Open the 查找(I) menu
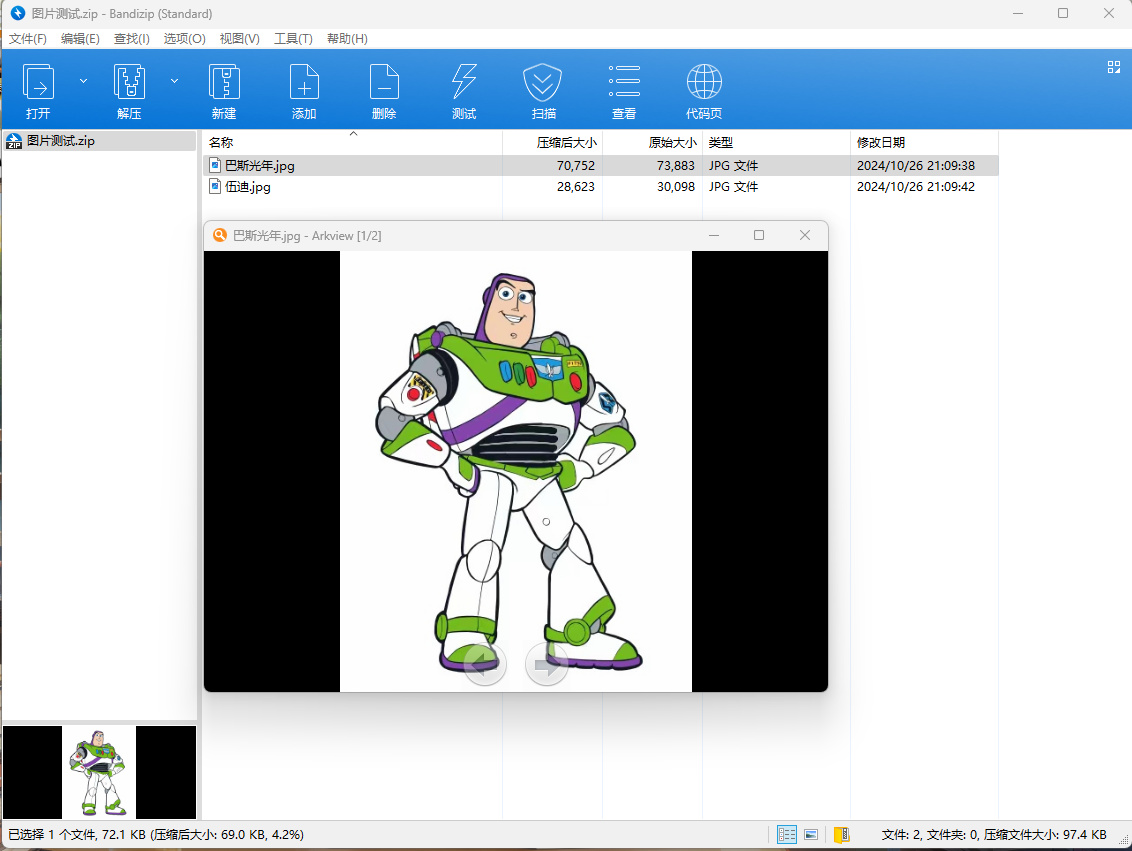Screen dimensions: 1132x851 click(131, 38)
